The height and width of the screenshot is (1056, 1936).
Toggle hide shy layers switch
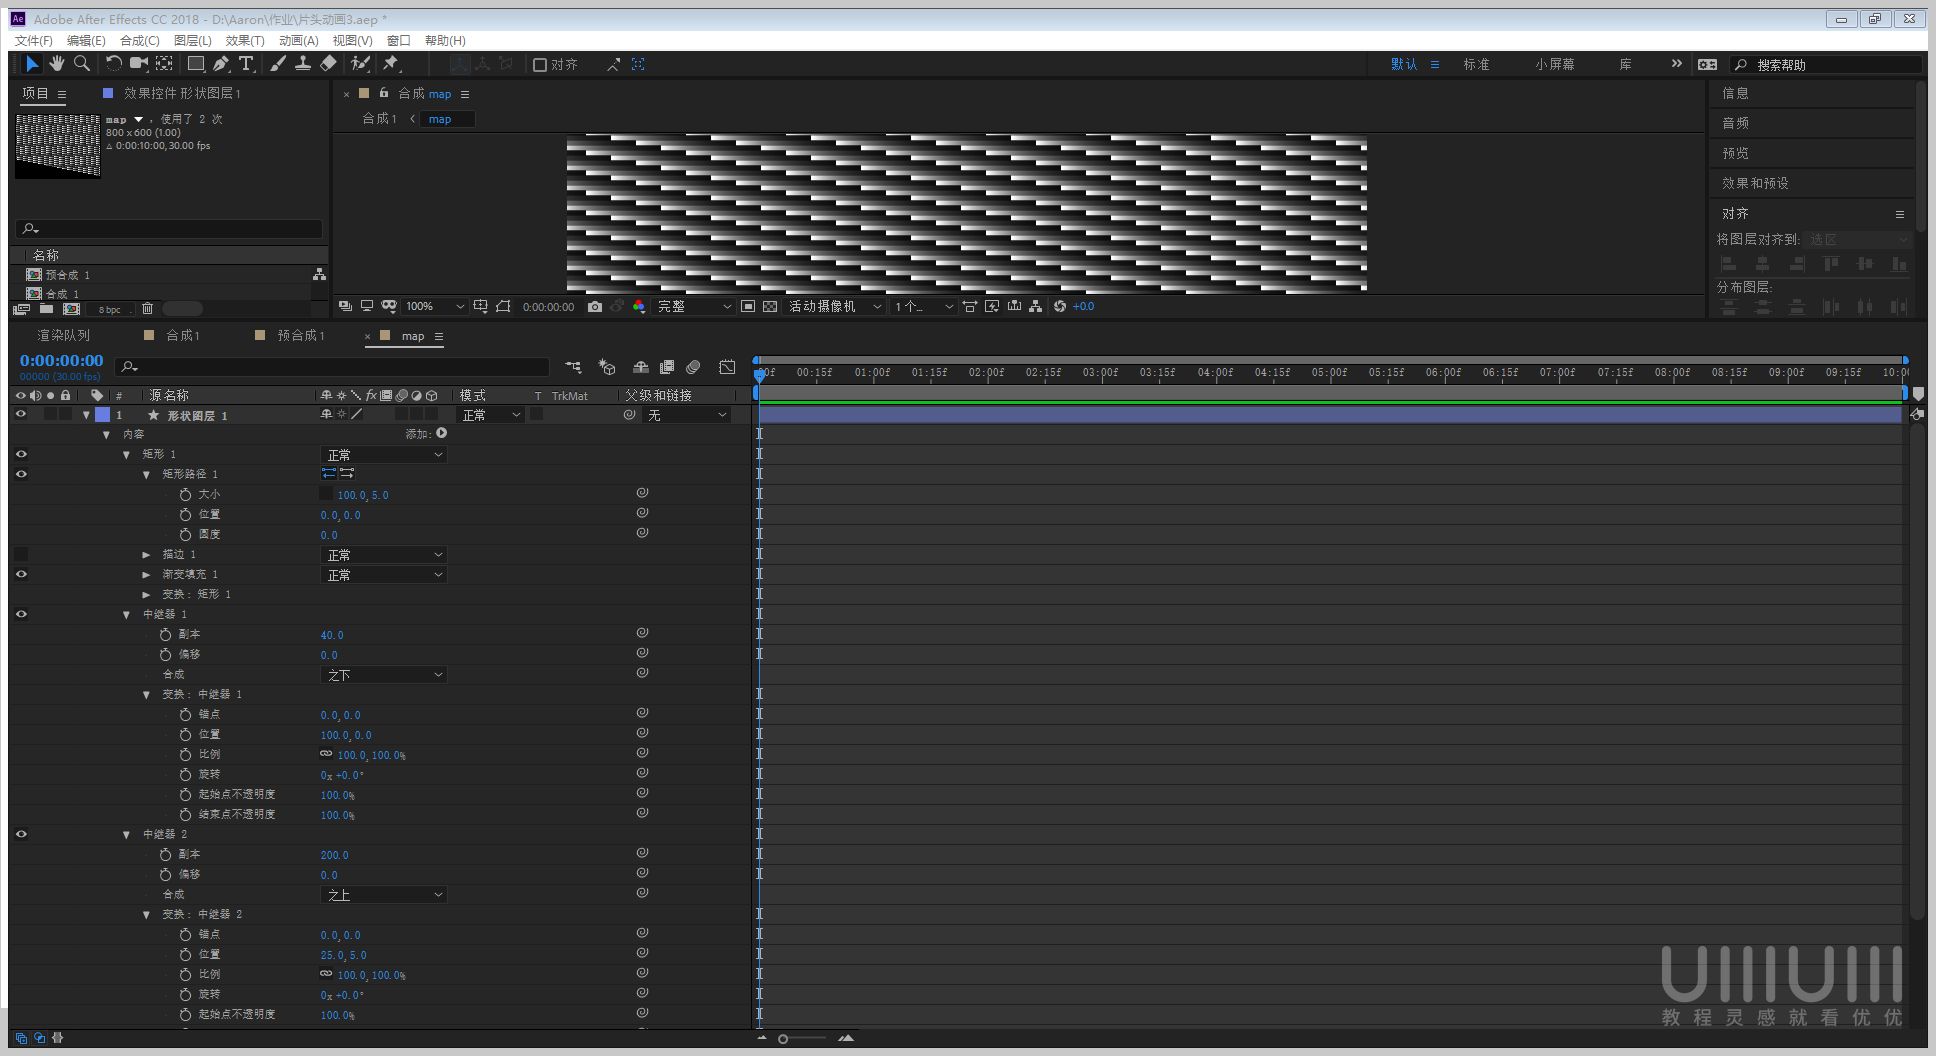tap(641, 367)
